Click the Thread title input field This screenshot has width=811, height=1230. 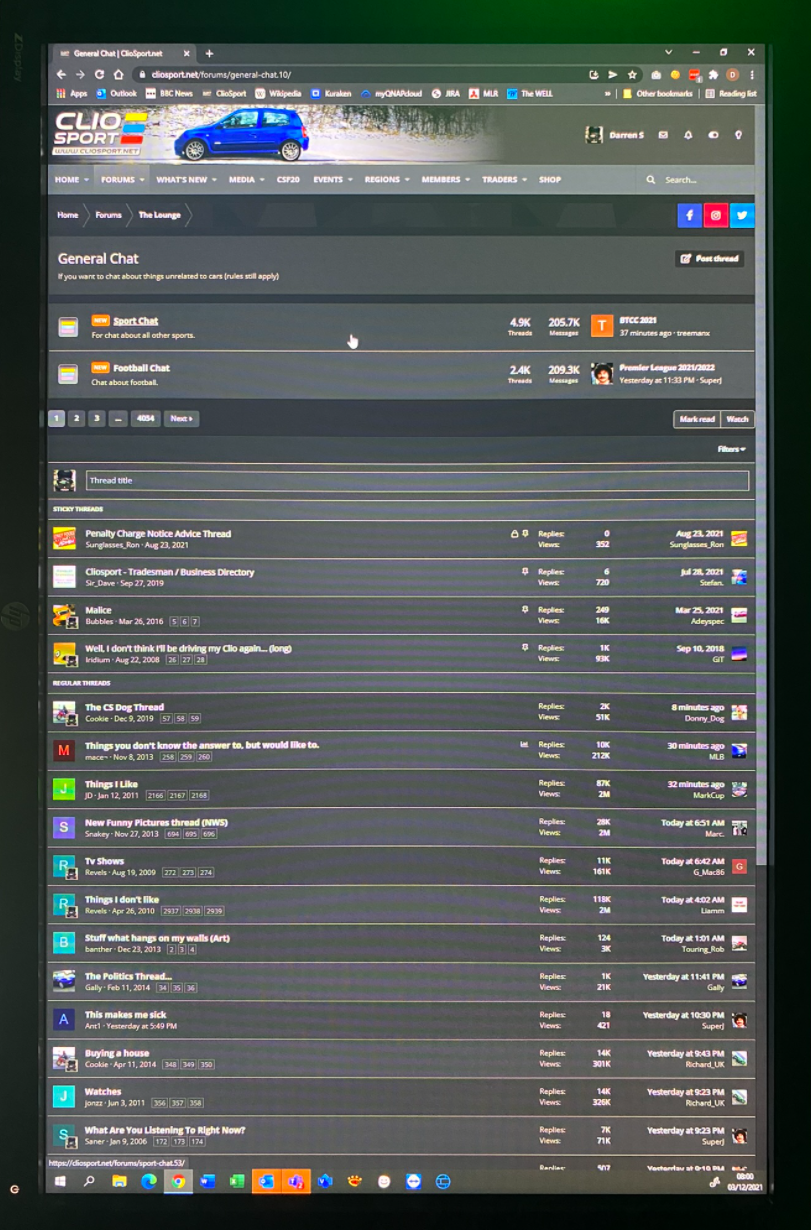pos(416,481)
